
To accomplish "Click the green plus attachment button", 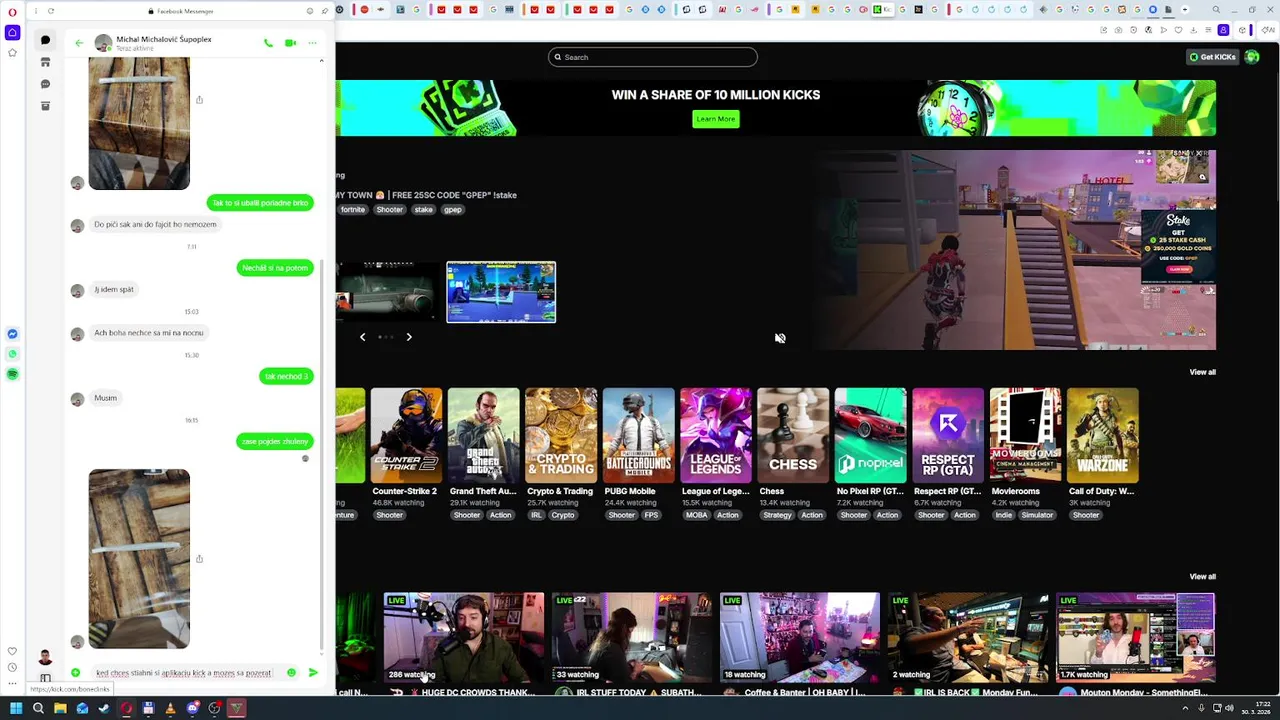I will pyautogui.click(x=75, y=673).
